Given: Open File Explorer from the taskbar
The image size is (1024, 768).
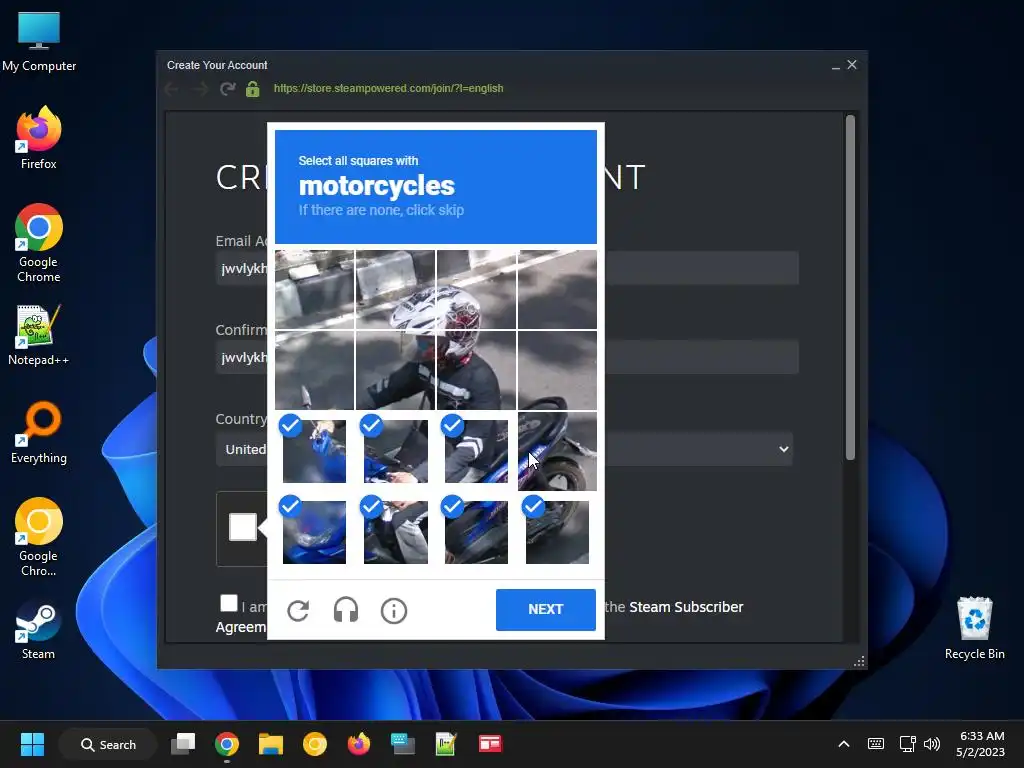Looking at the screenshot, I should pos(270,744).
